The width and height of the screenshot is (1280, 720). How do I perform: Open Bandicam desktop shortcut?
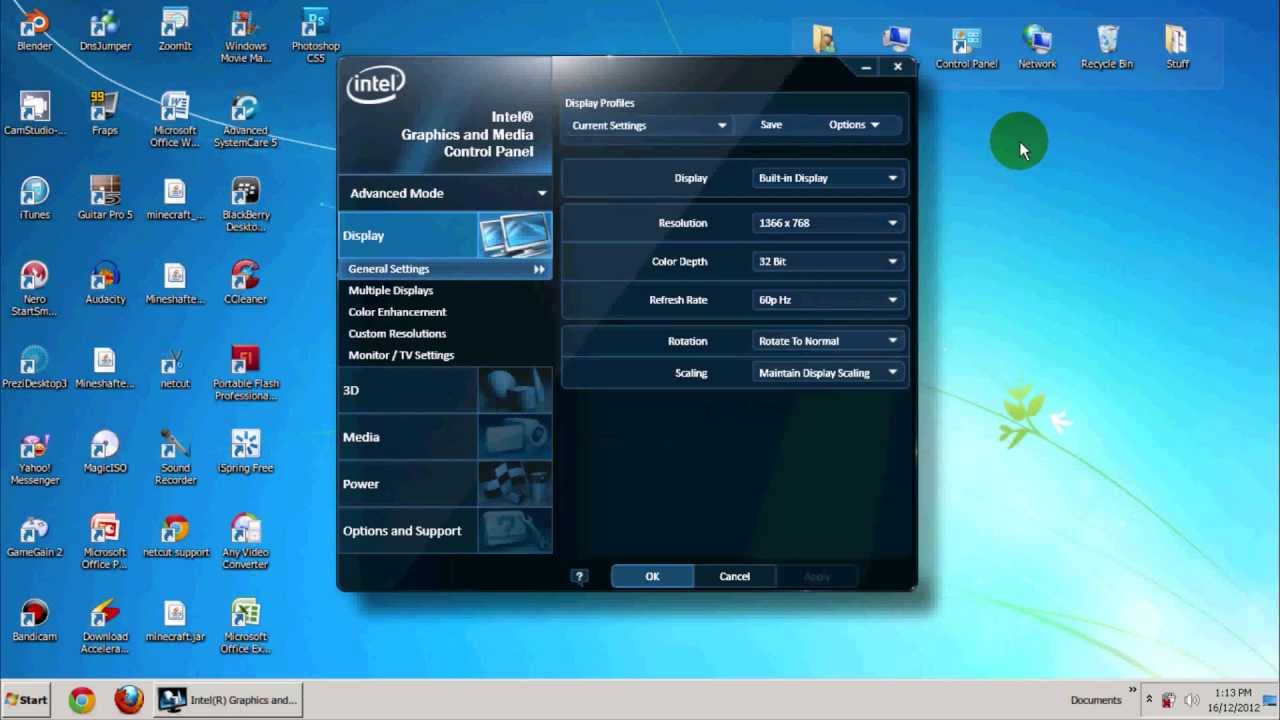(x=34, y=620)
